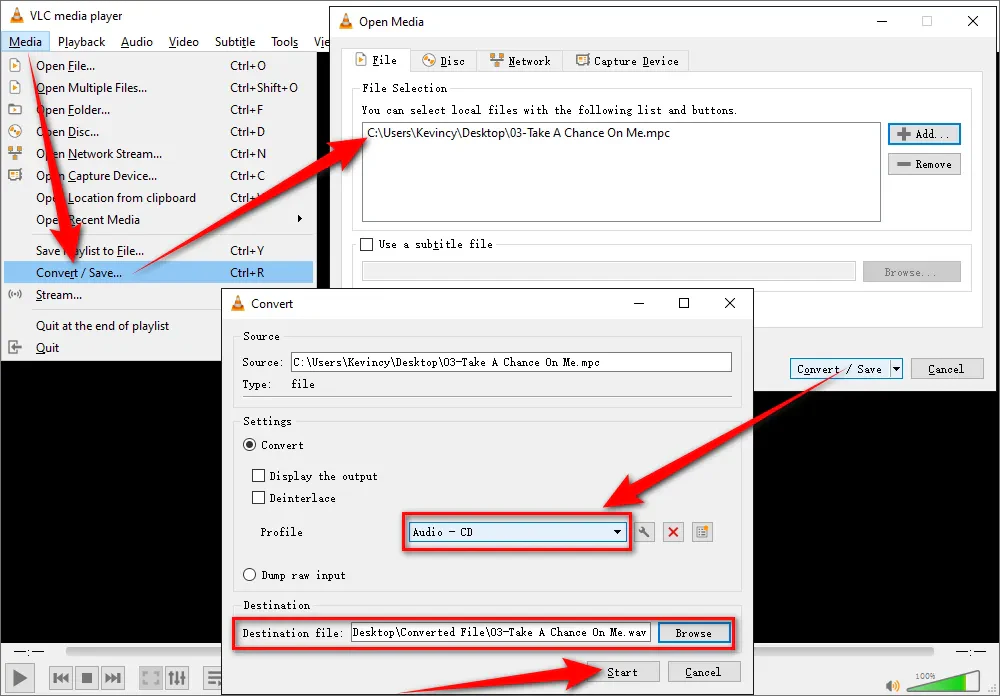This screenshot has height=696, width=1000.
Task: Click the VLC cone icon in title bar
Action: (x=17, y=15)
